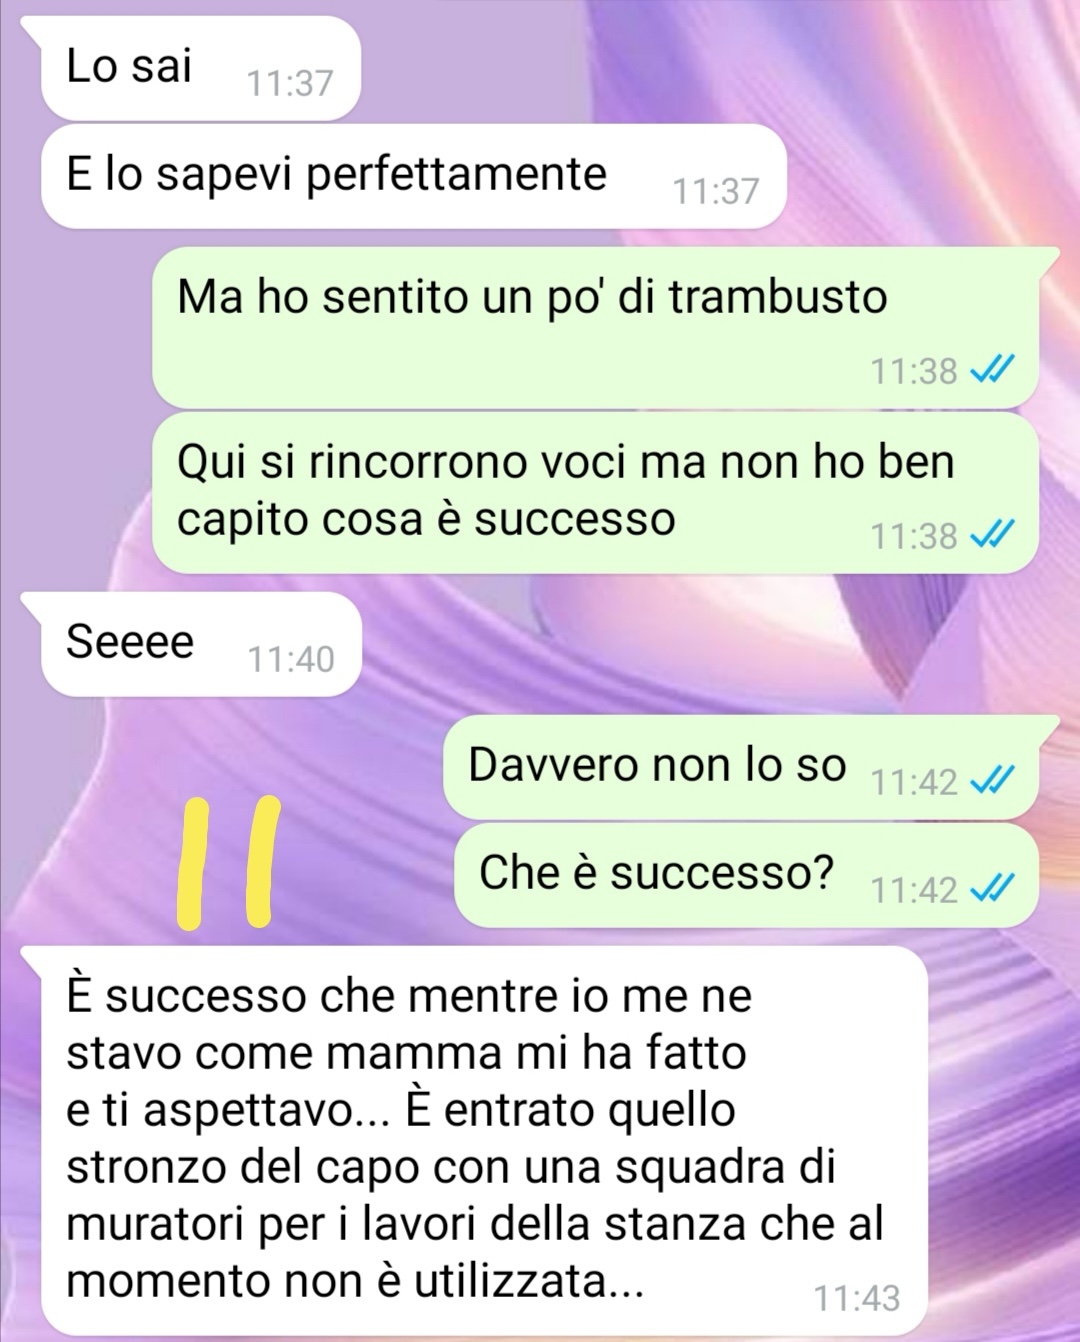The width and height of the screenshot is (1080, 1342).
Task: Tap the "Che è successo?" message bubble
Action: tap(746, 875)
